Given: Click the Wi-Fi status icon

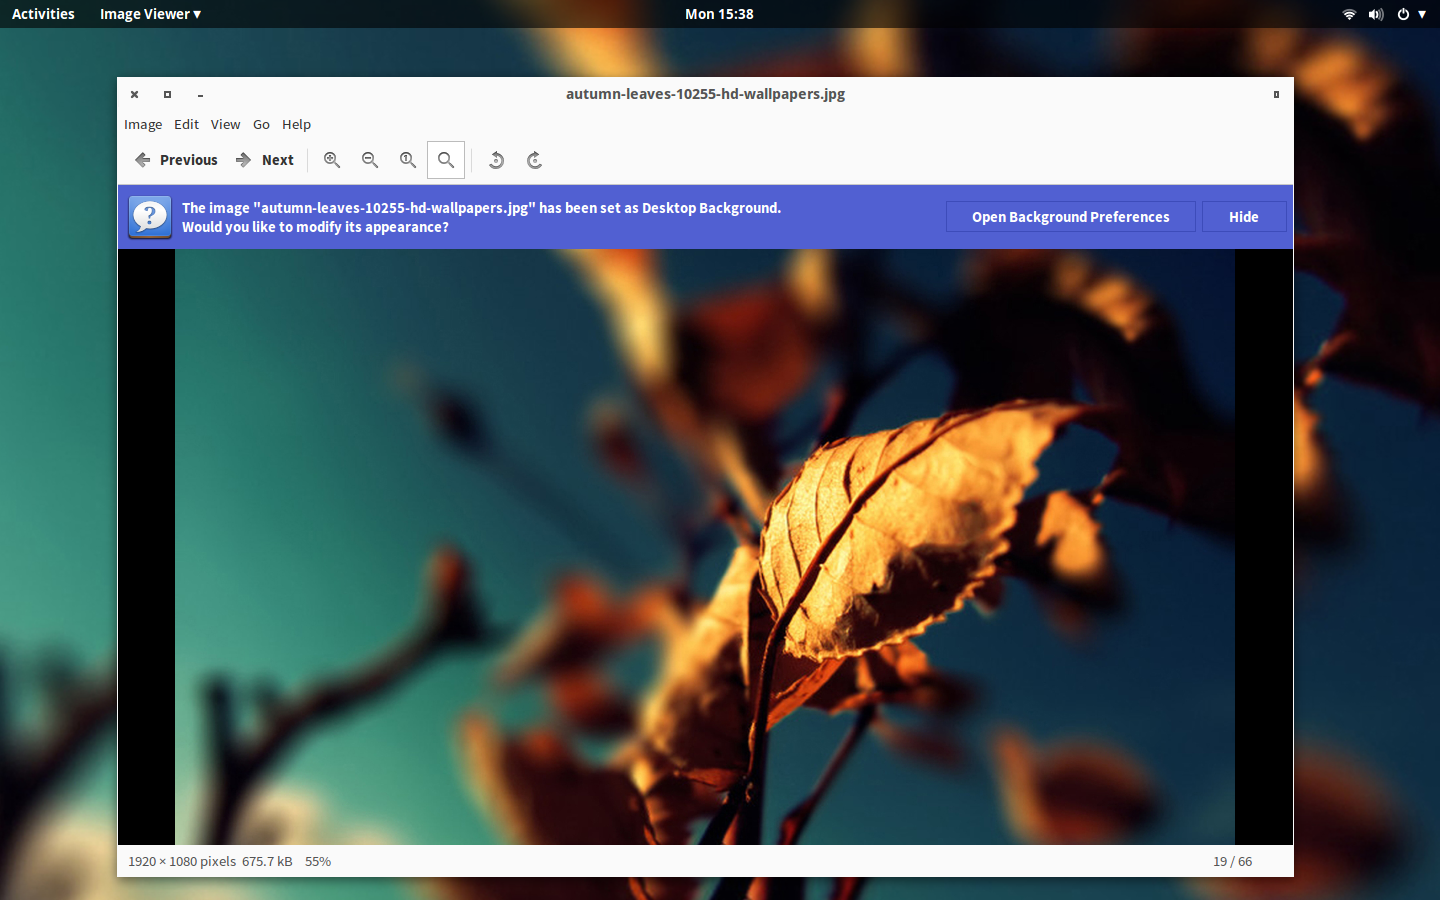Looking at the screenshot, I should click(x=1349, y=14).
